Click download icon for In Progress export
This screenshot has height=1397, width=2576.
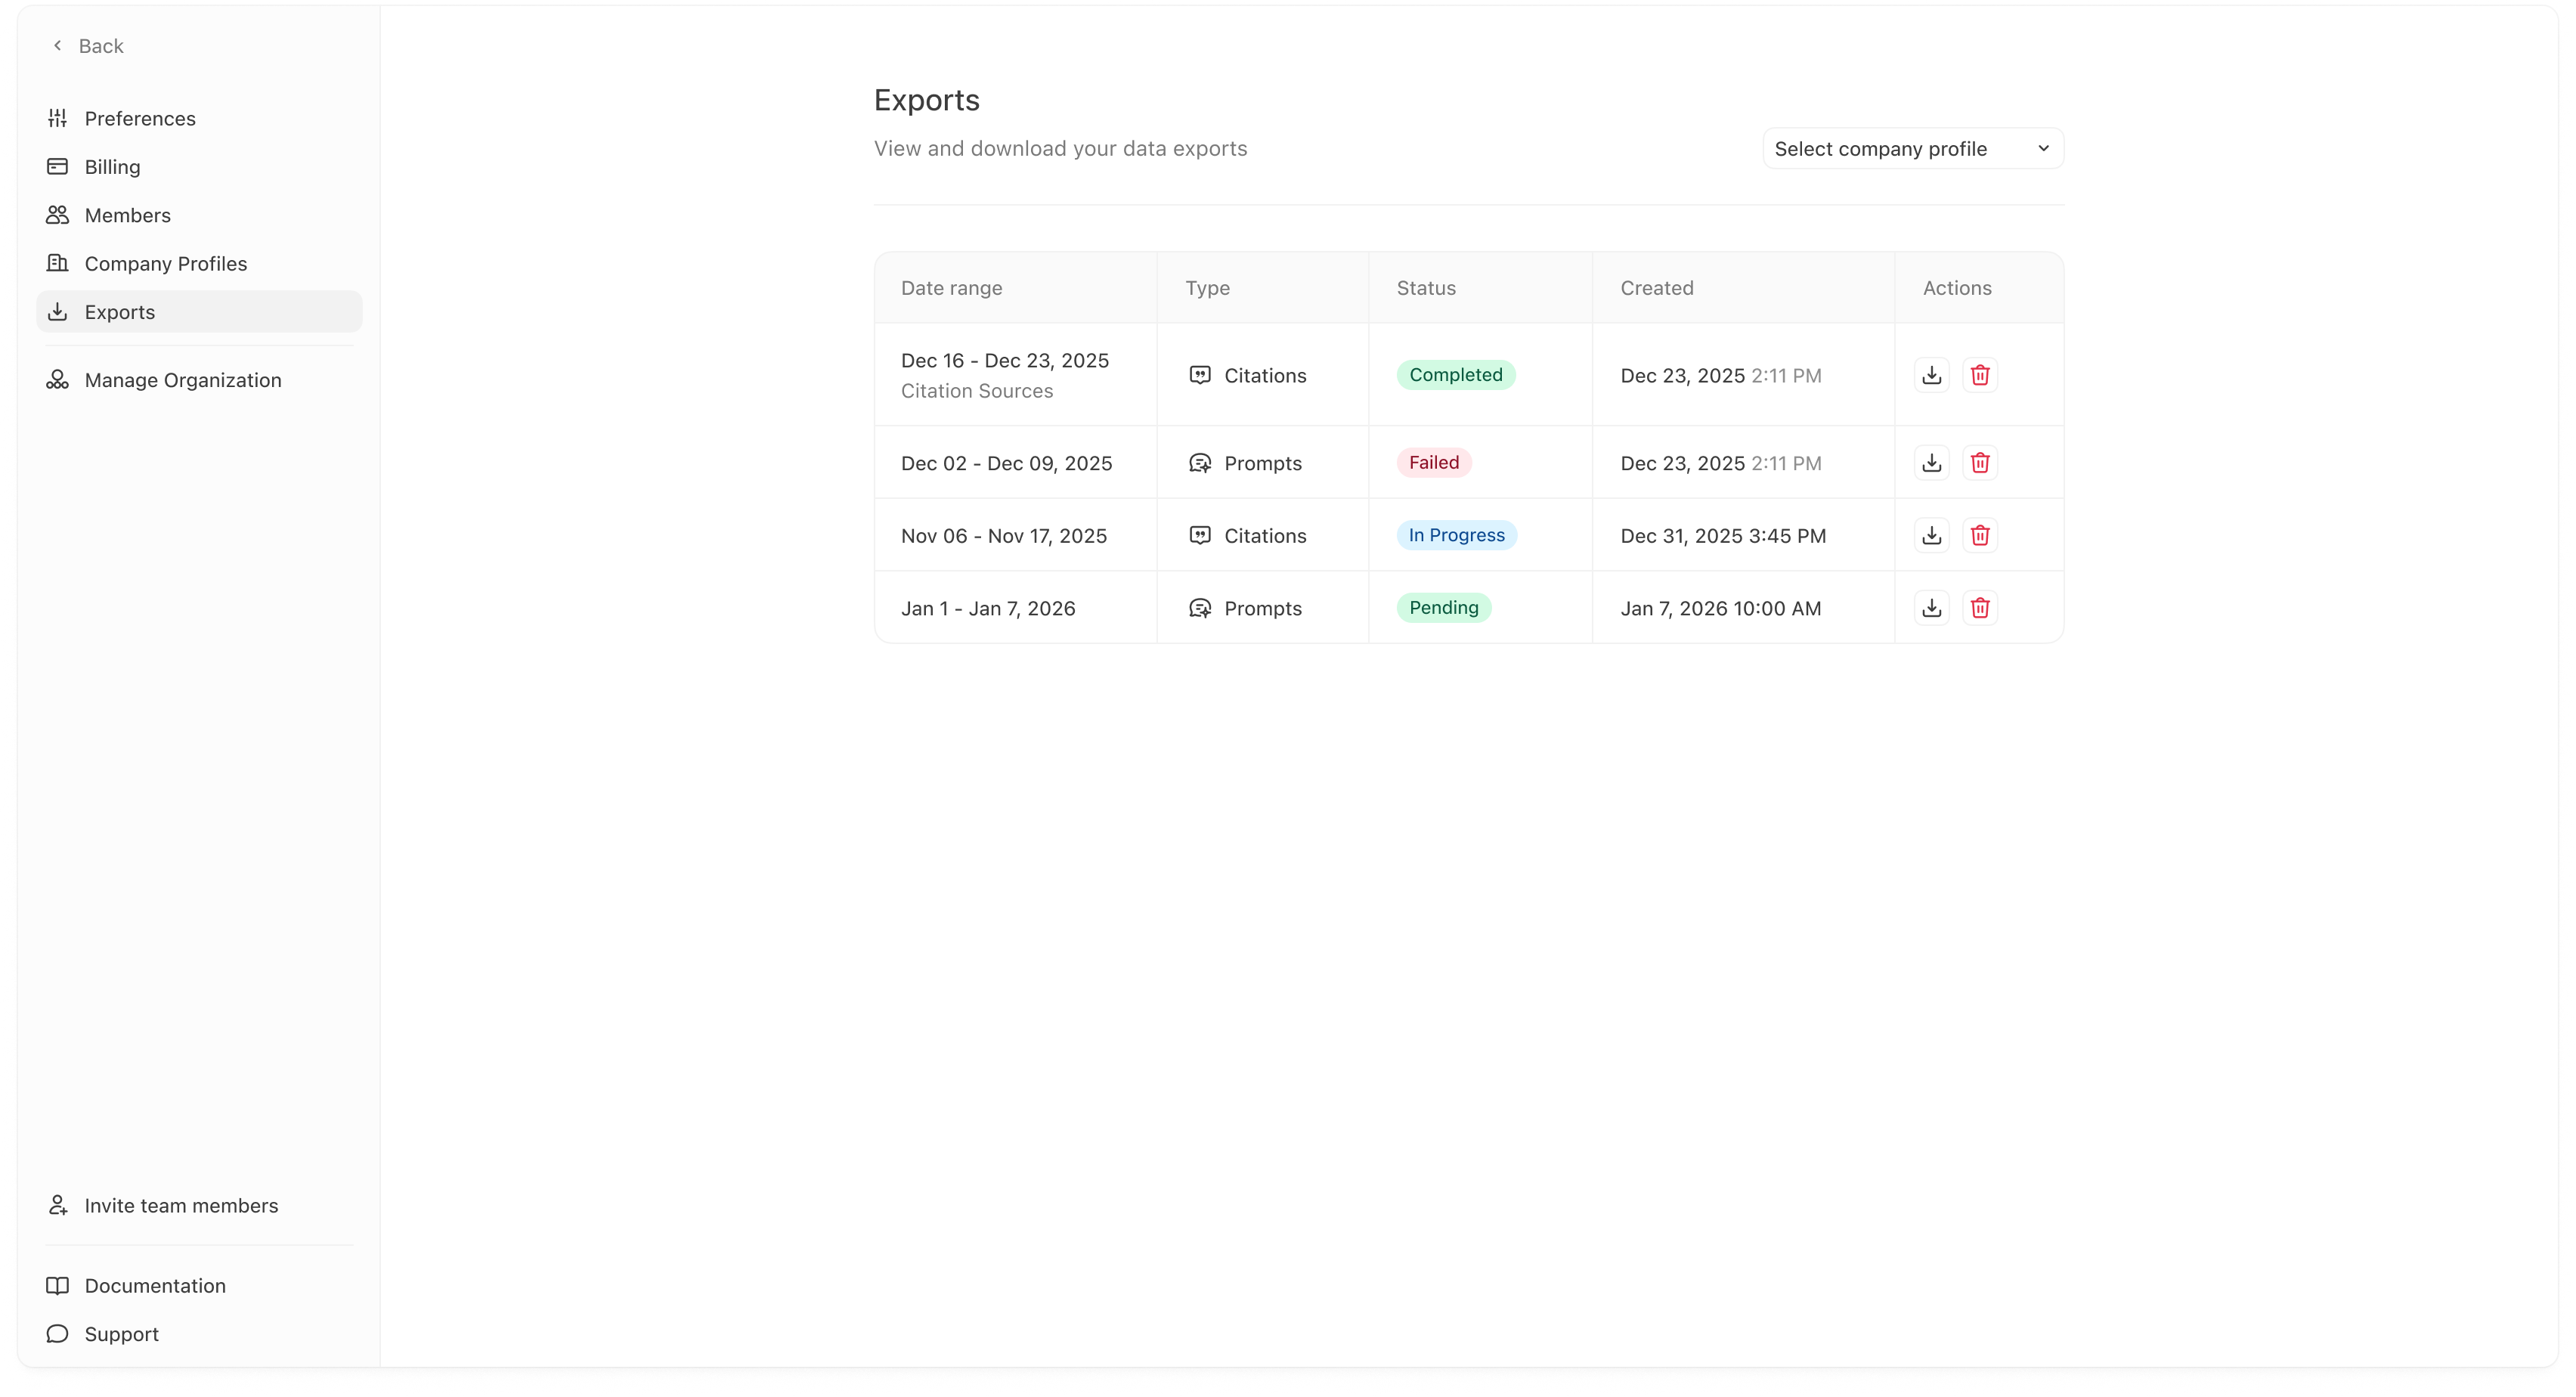click(x=1931, y=535)
